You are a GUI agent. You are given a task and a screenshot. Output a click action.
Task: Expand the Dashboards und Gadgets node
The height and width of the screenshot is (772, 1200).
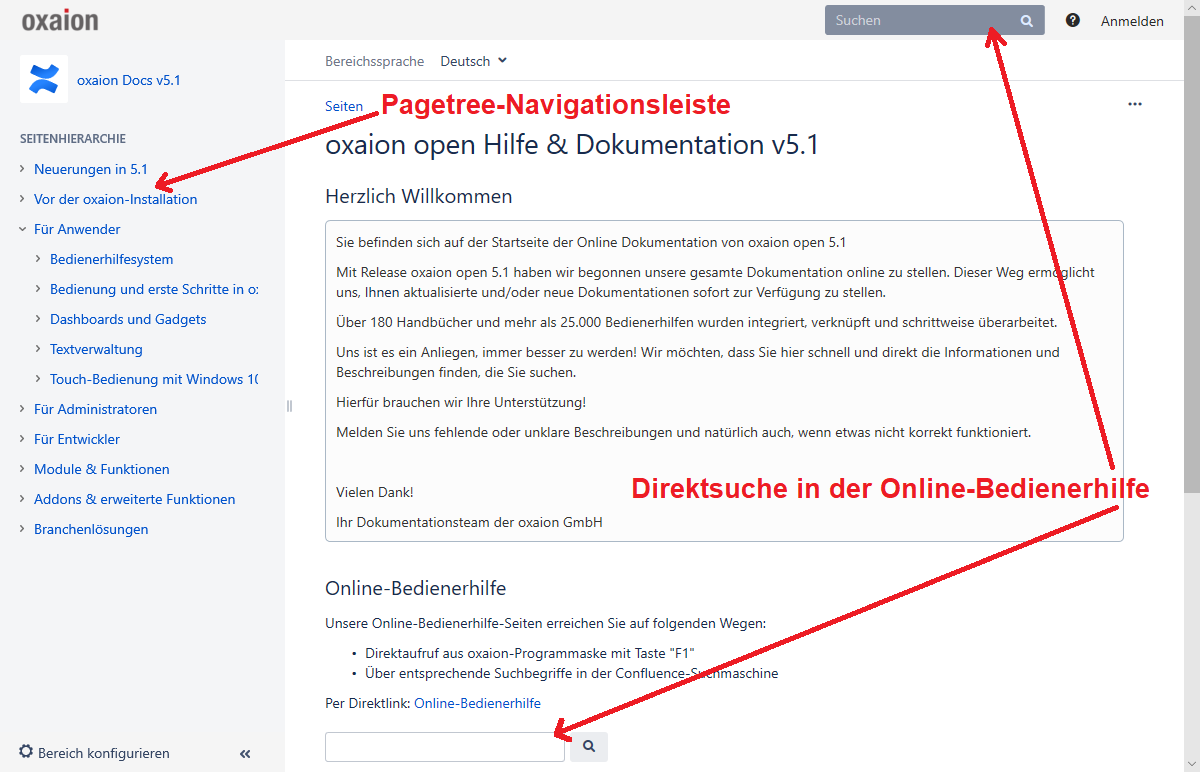pyautogui.click(x=38, y=319)
